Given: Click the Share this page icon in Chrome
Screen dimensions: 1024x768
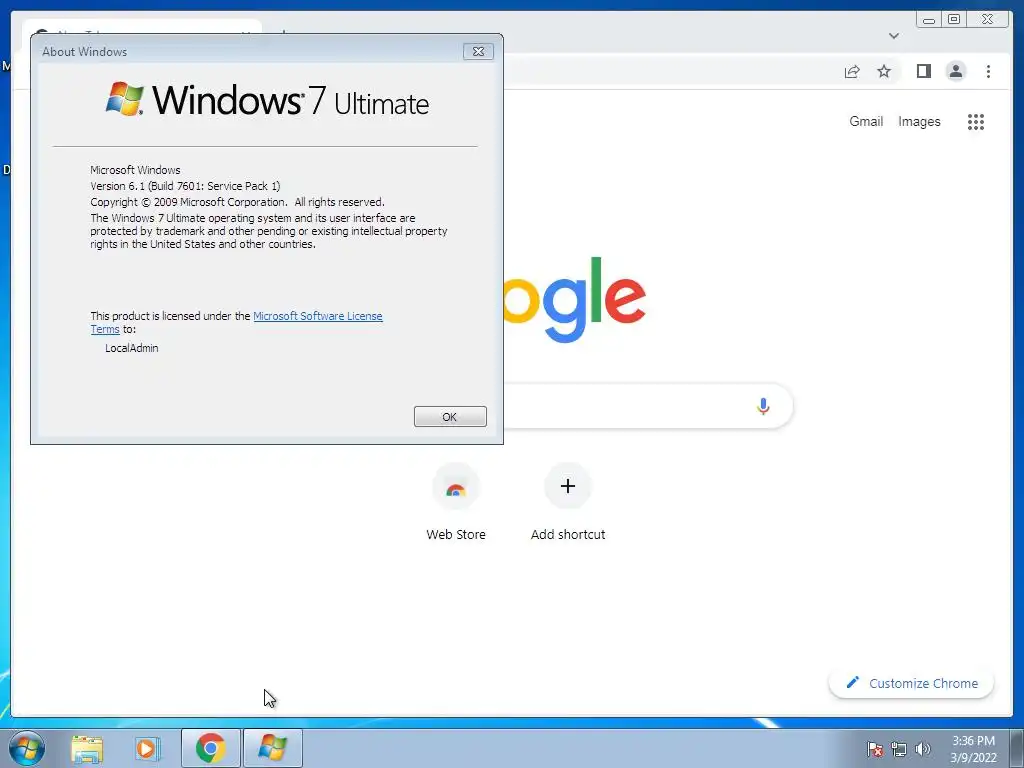Looking at the screenshot, I should [x=852, y=71].
